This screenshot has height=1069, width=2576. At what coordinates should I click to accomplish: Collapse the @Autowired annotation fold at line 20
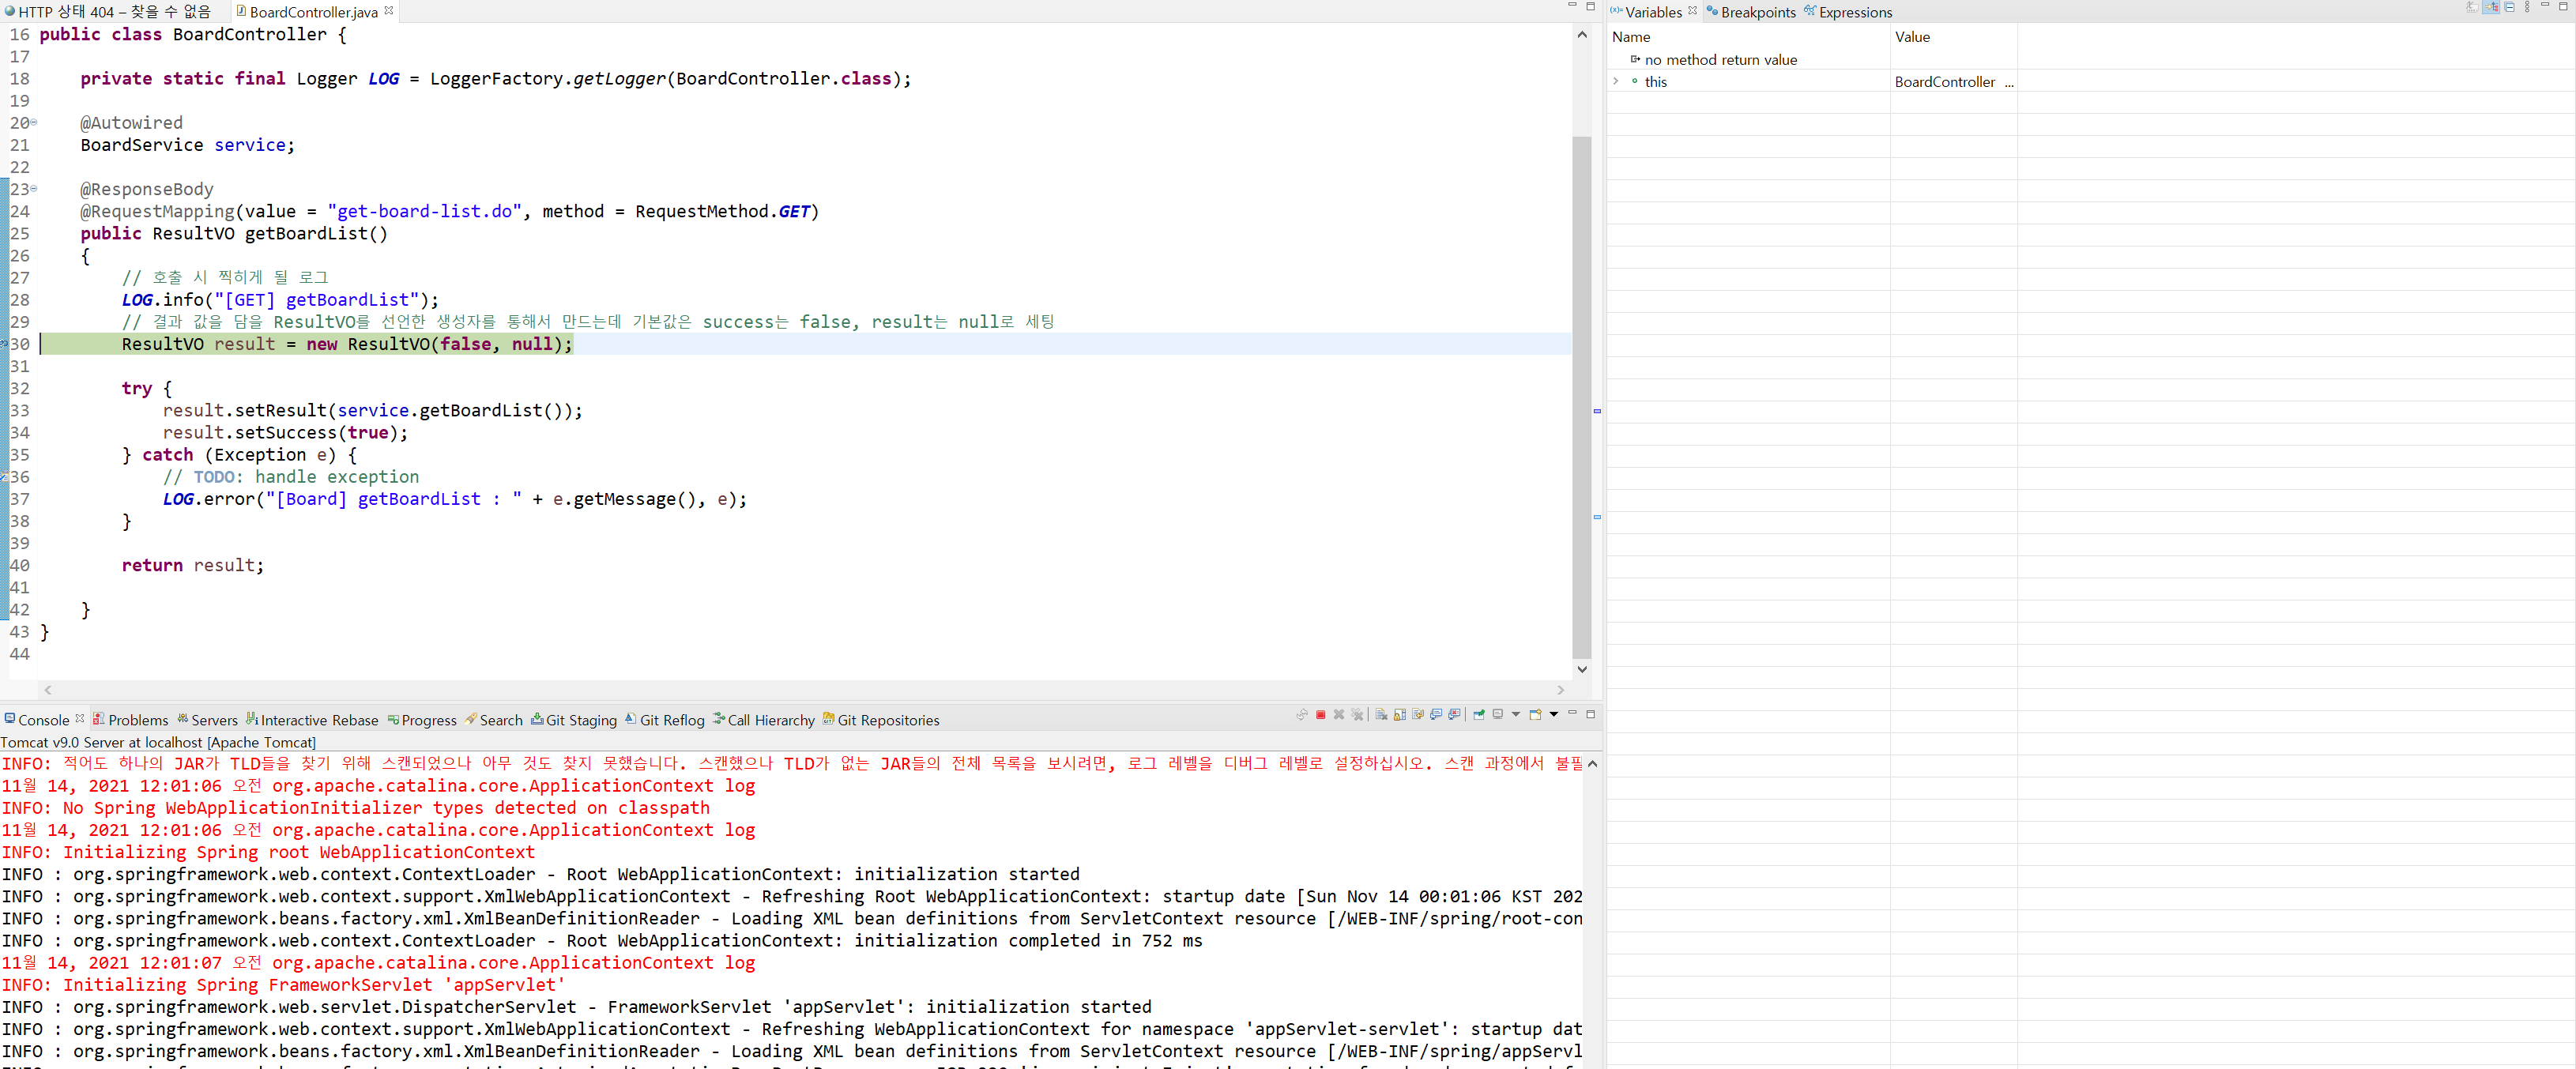pos(34,123)
